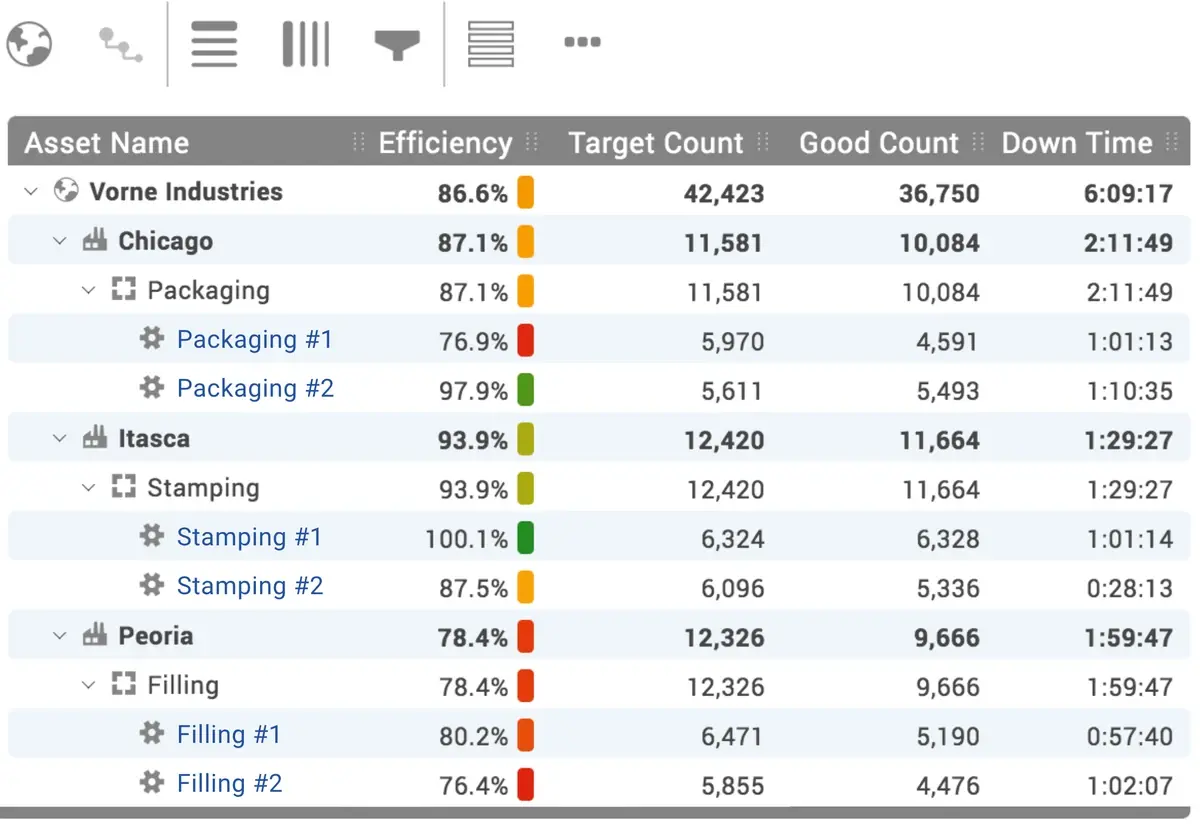This screenshot has width=1200, height=824.
Task: Select the Itasca row label
Action: pyautogui.click(x=154, y=438)
